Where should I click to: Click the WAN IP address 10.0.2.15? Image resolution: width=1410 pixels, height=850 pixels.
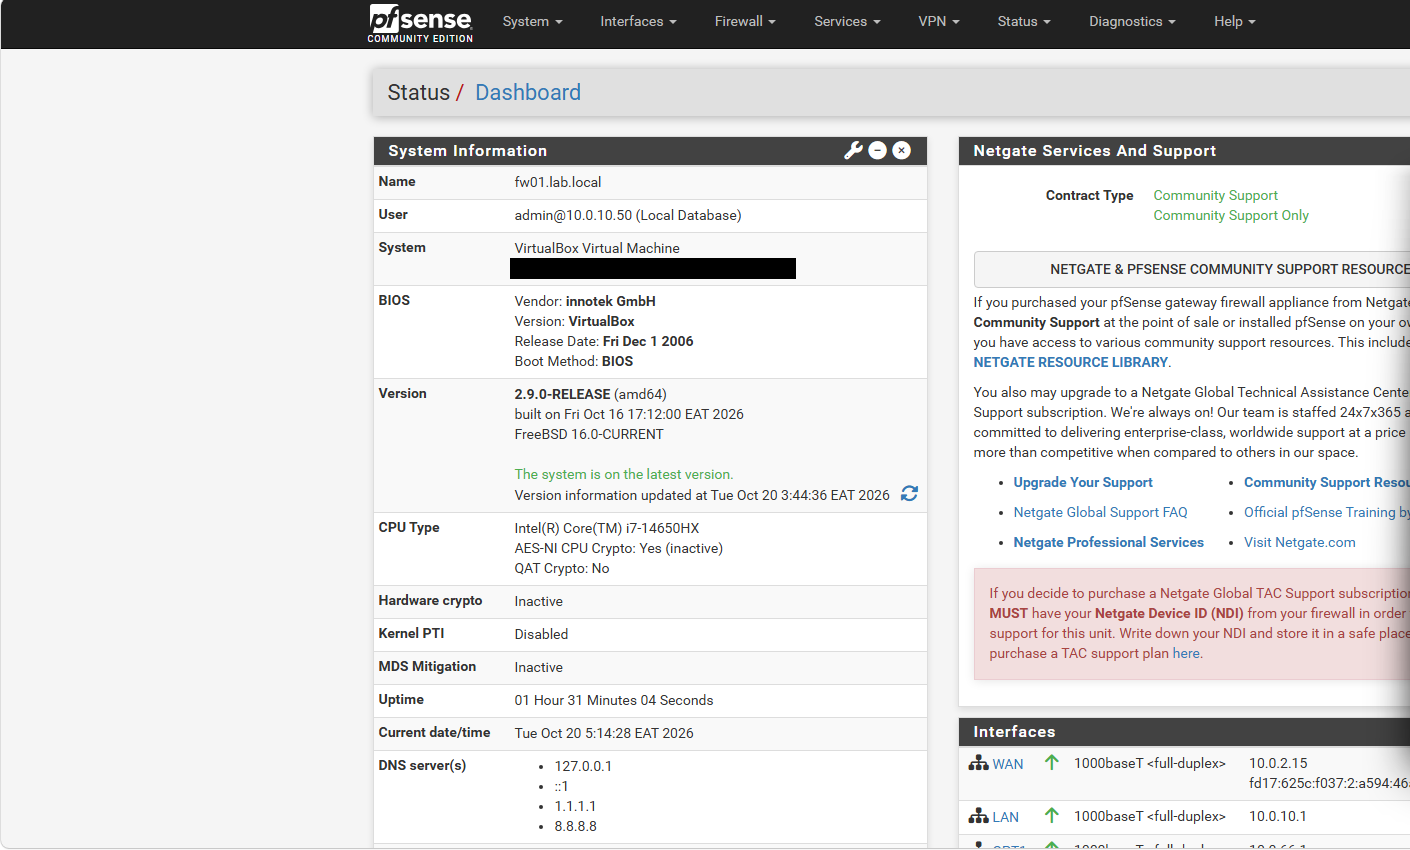(1278, 763)
